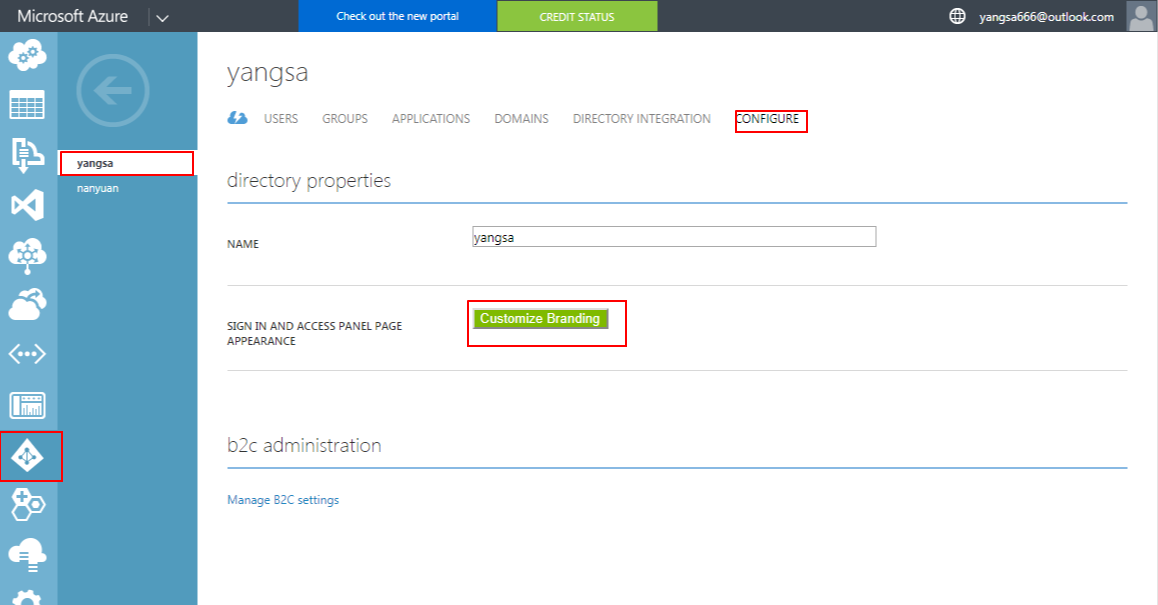Click Check out the new portal

(397, 16)
